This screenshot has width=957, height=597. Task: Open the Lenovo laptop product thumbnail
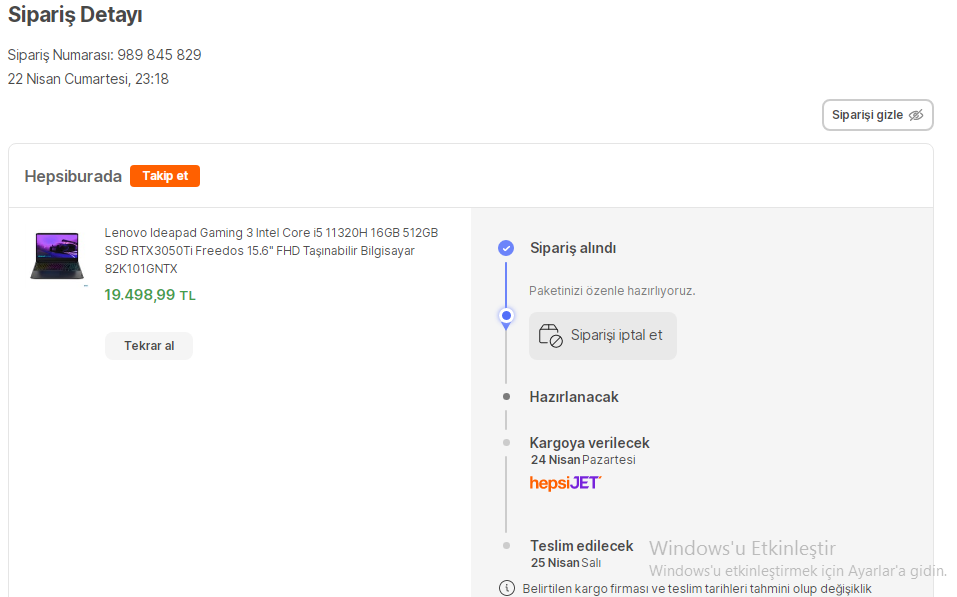click(x=57, y=255)
